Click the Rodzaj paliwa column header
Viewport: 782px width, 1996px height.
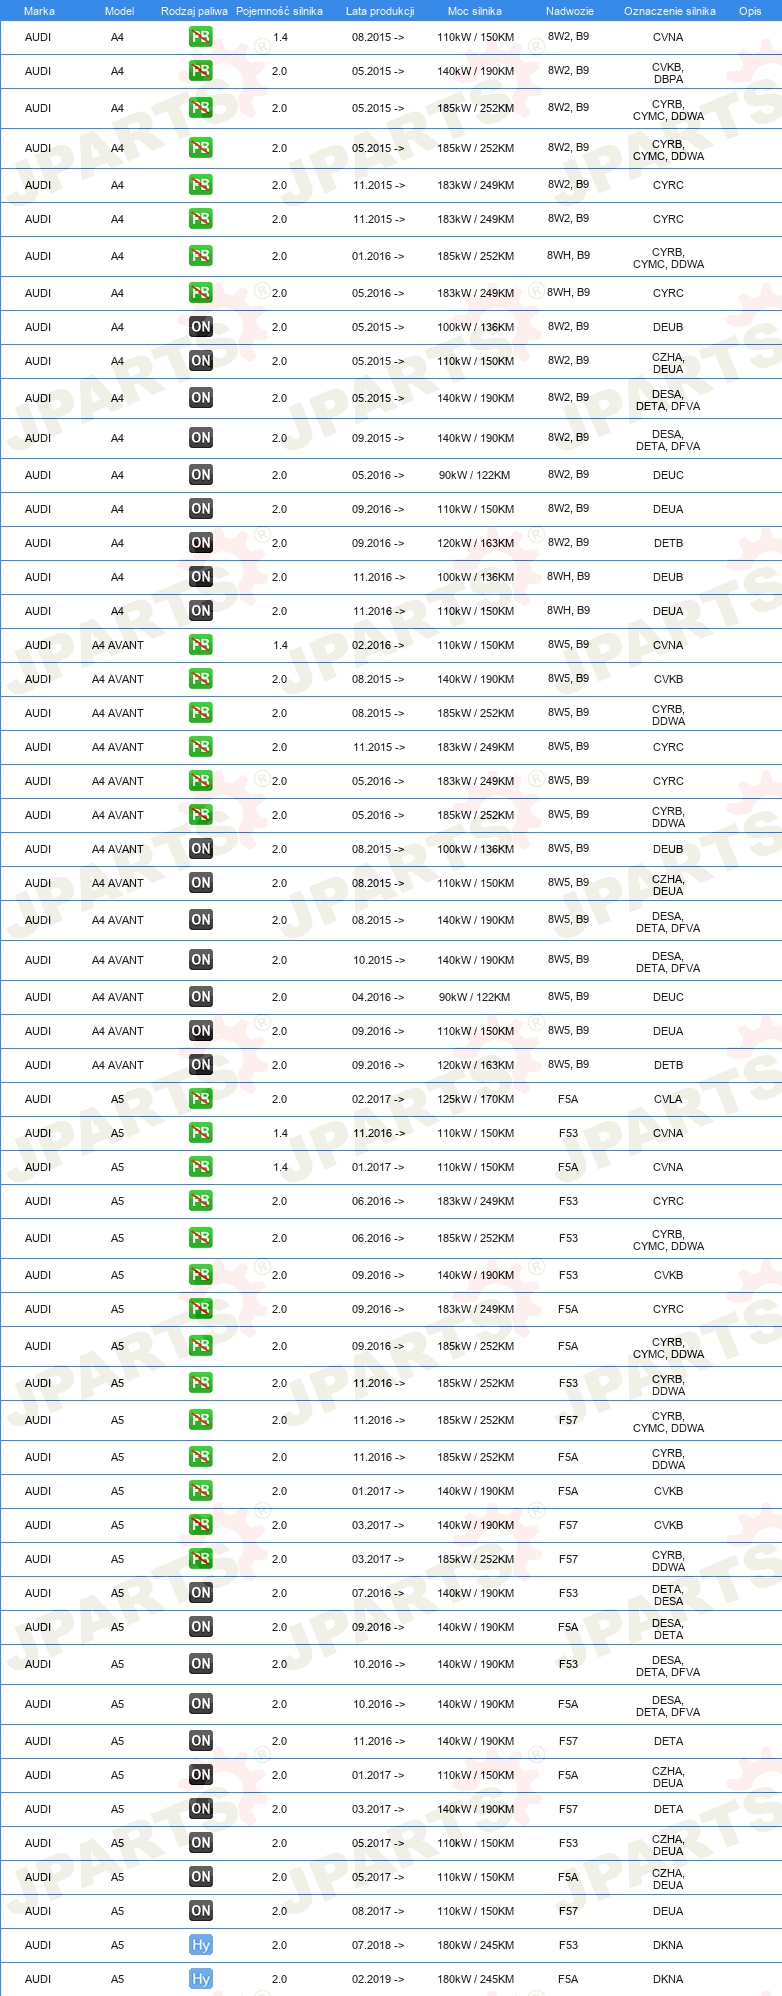(x=194, y=11)
